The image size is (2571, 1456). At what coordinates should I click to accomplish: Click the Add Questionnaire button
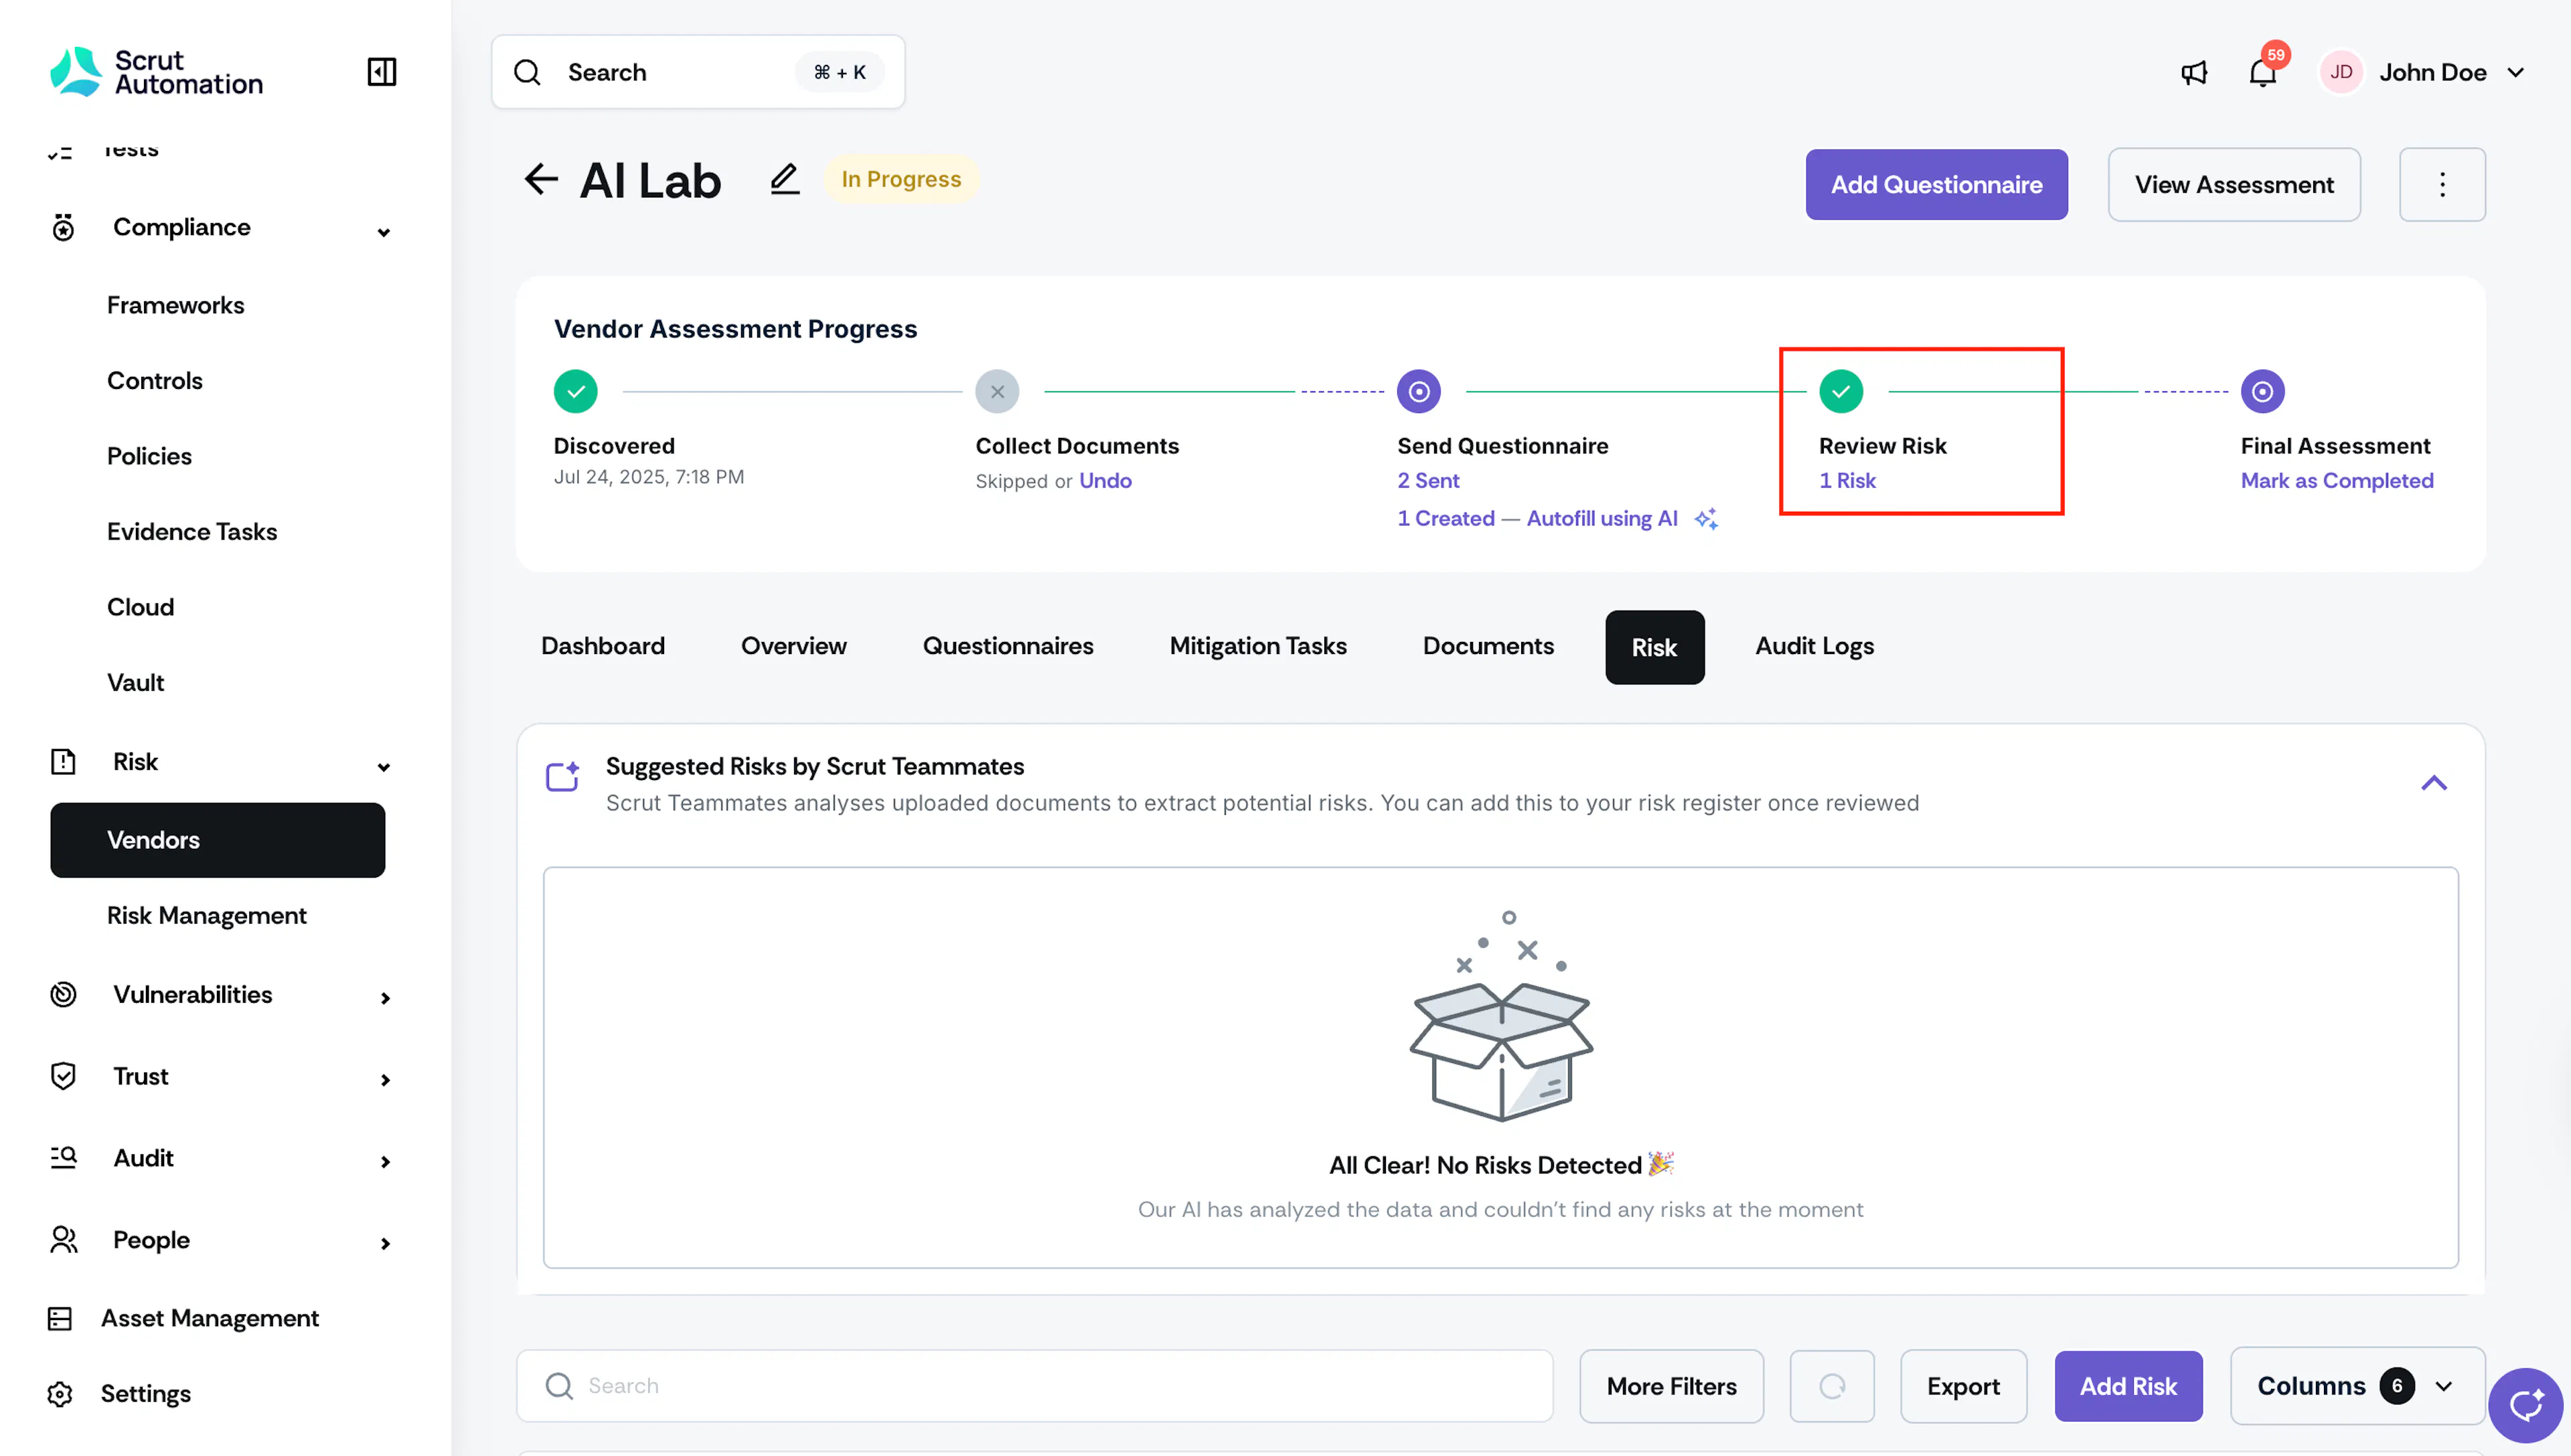[x=1935, y=185]
